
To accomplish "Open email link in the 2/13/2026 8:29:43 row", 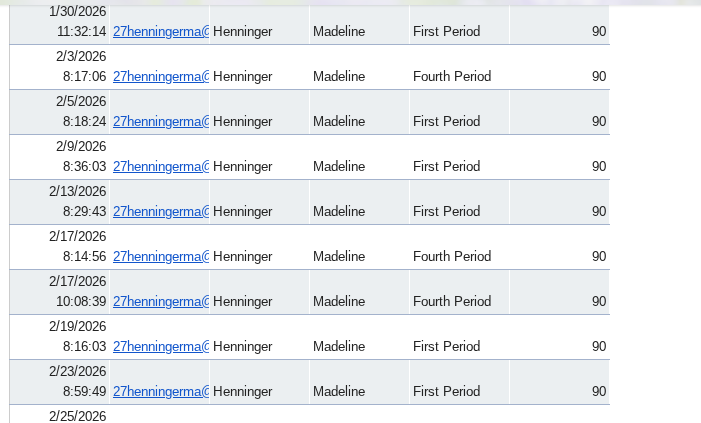I will pyautogui.click(x=160, y=211).
